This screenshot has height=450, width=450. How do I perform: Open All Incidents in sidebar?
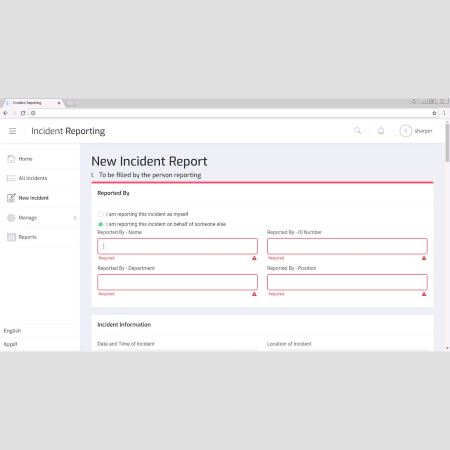point(40,178)
